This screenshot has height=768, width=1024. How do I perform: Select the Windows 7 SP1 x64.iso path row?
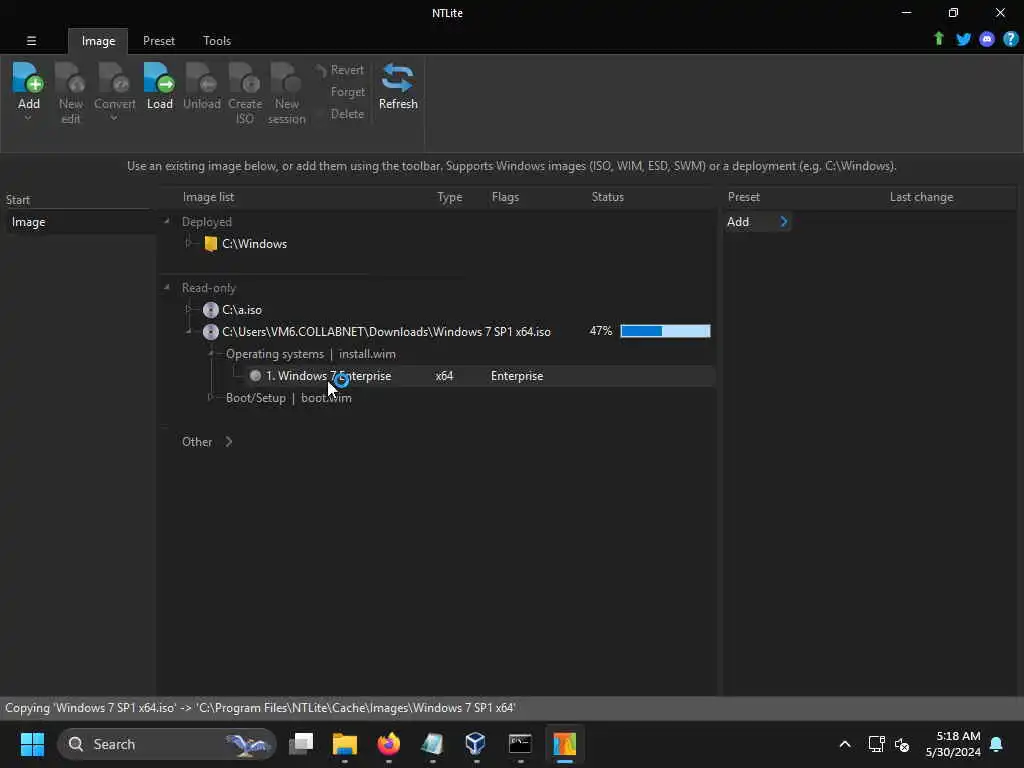tap(386, 332)
